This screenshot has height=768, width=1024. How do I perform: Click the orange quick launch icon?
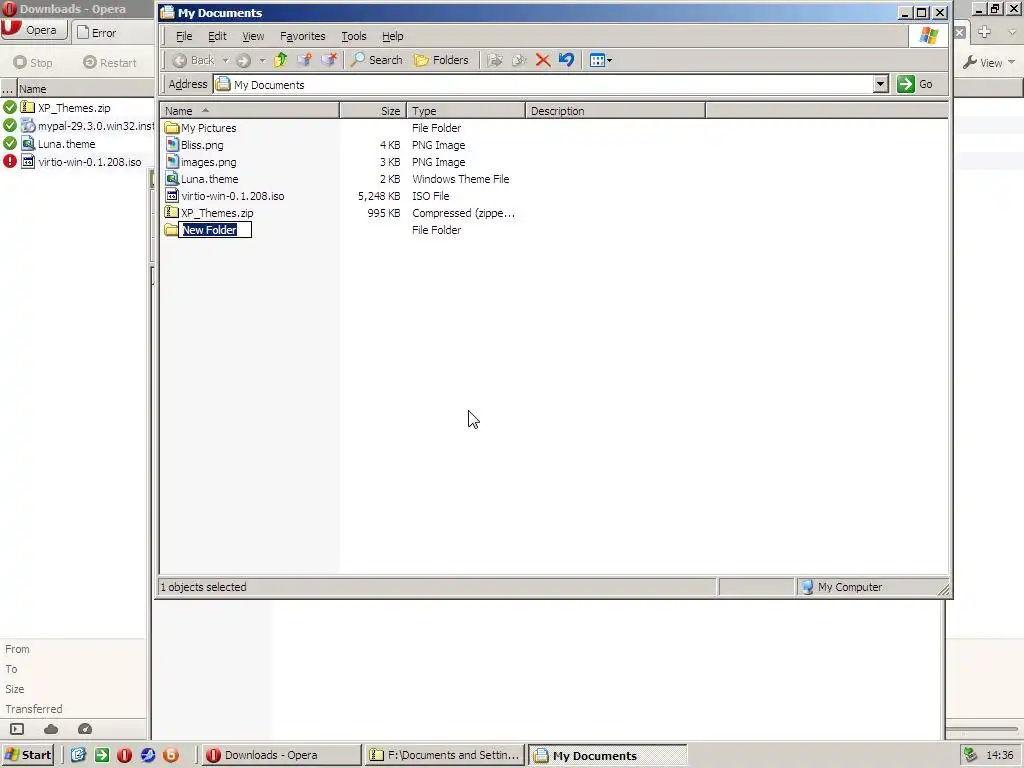click(x=171, y=755)
